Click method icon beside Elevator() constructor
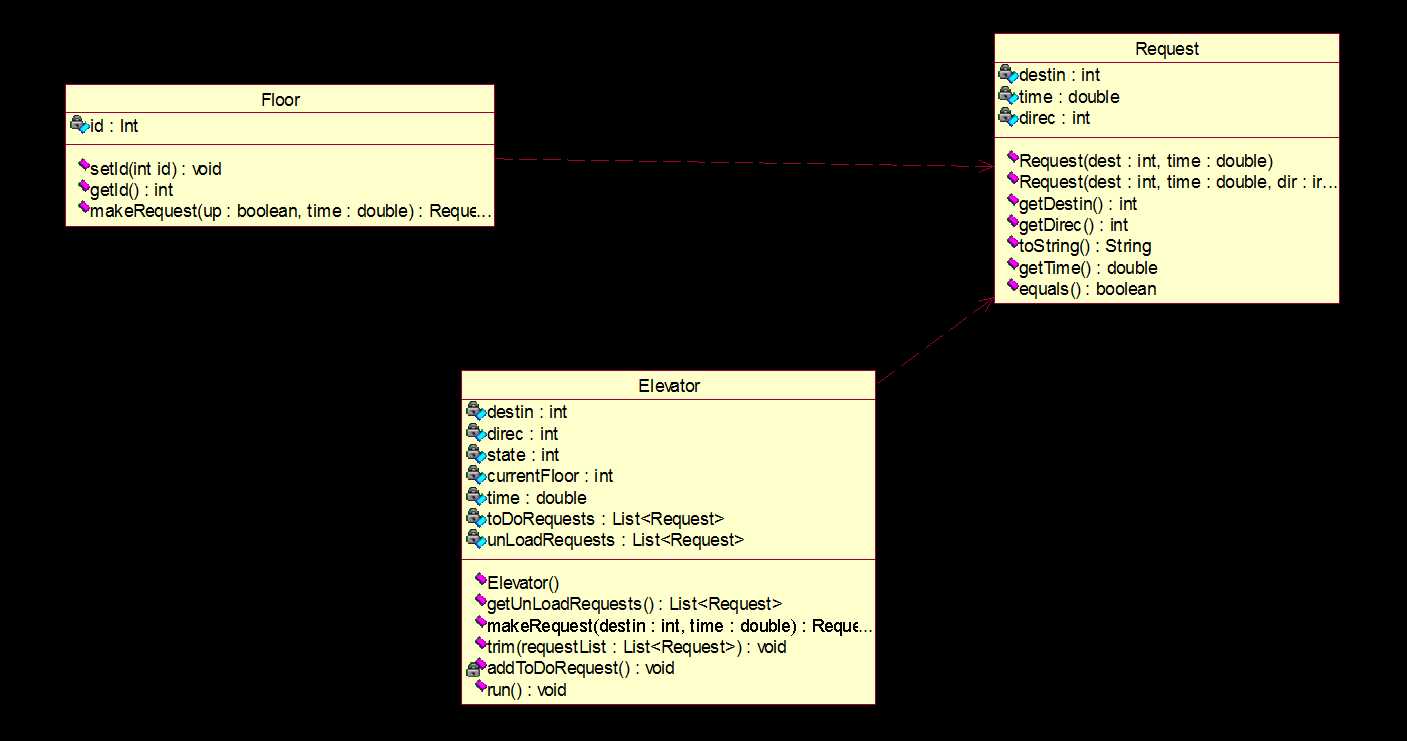1407x741 pixels. (x=480, y=579)
